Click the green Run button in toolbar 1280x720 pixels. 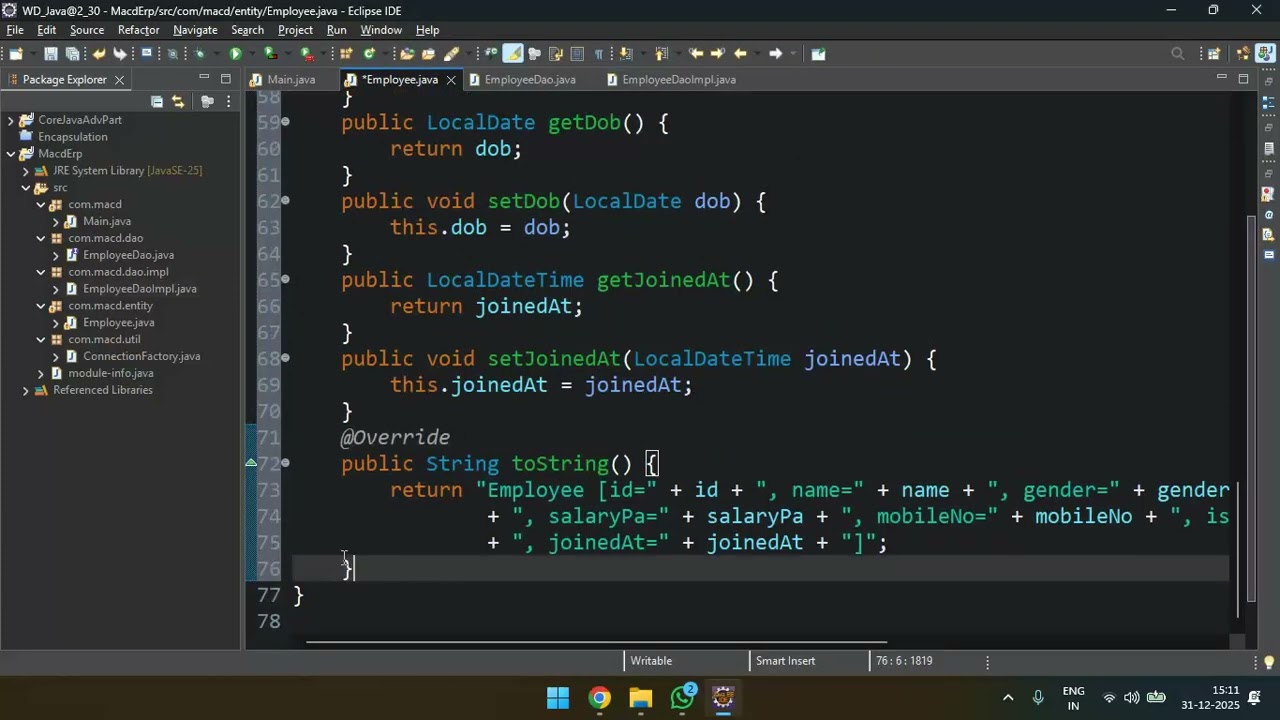(x=235, y=53)
